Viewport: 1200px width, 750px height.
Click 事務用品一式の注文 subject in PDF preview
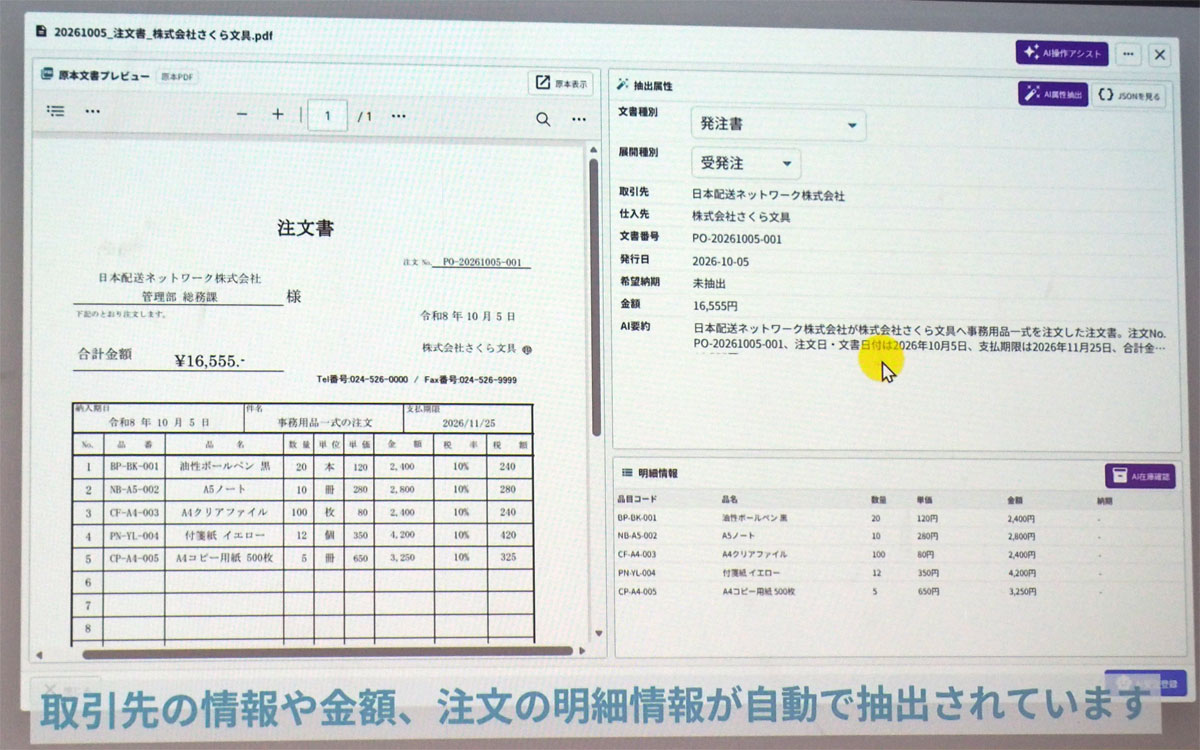coord(324,423)
